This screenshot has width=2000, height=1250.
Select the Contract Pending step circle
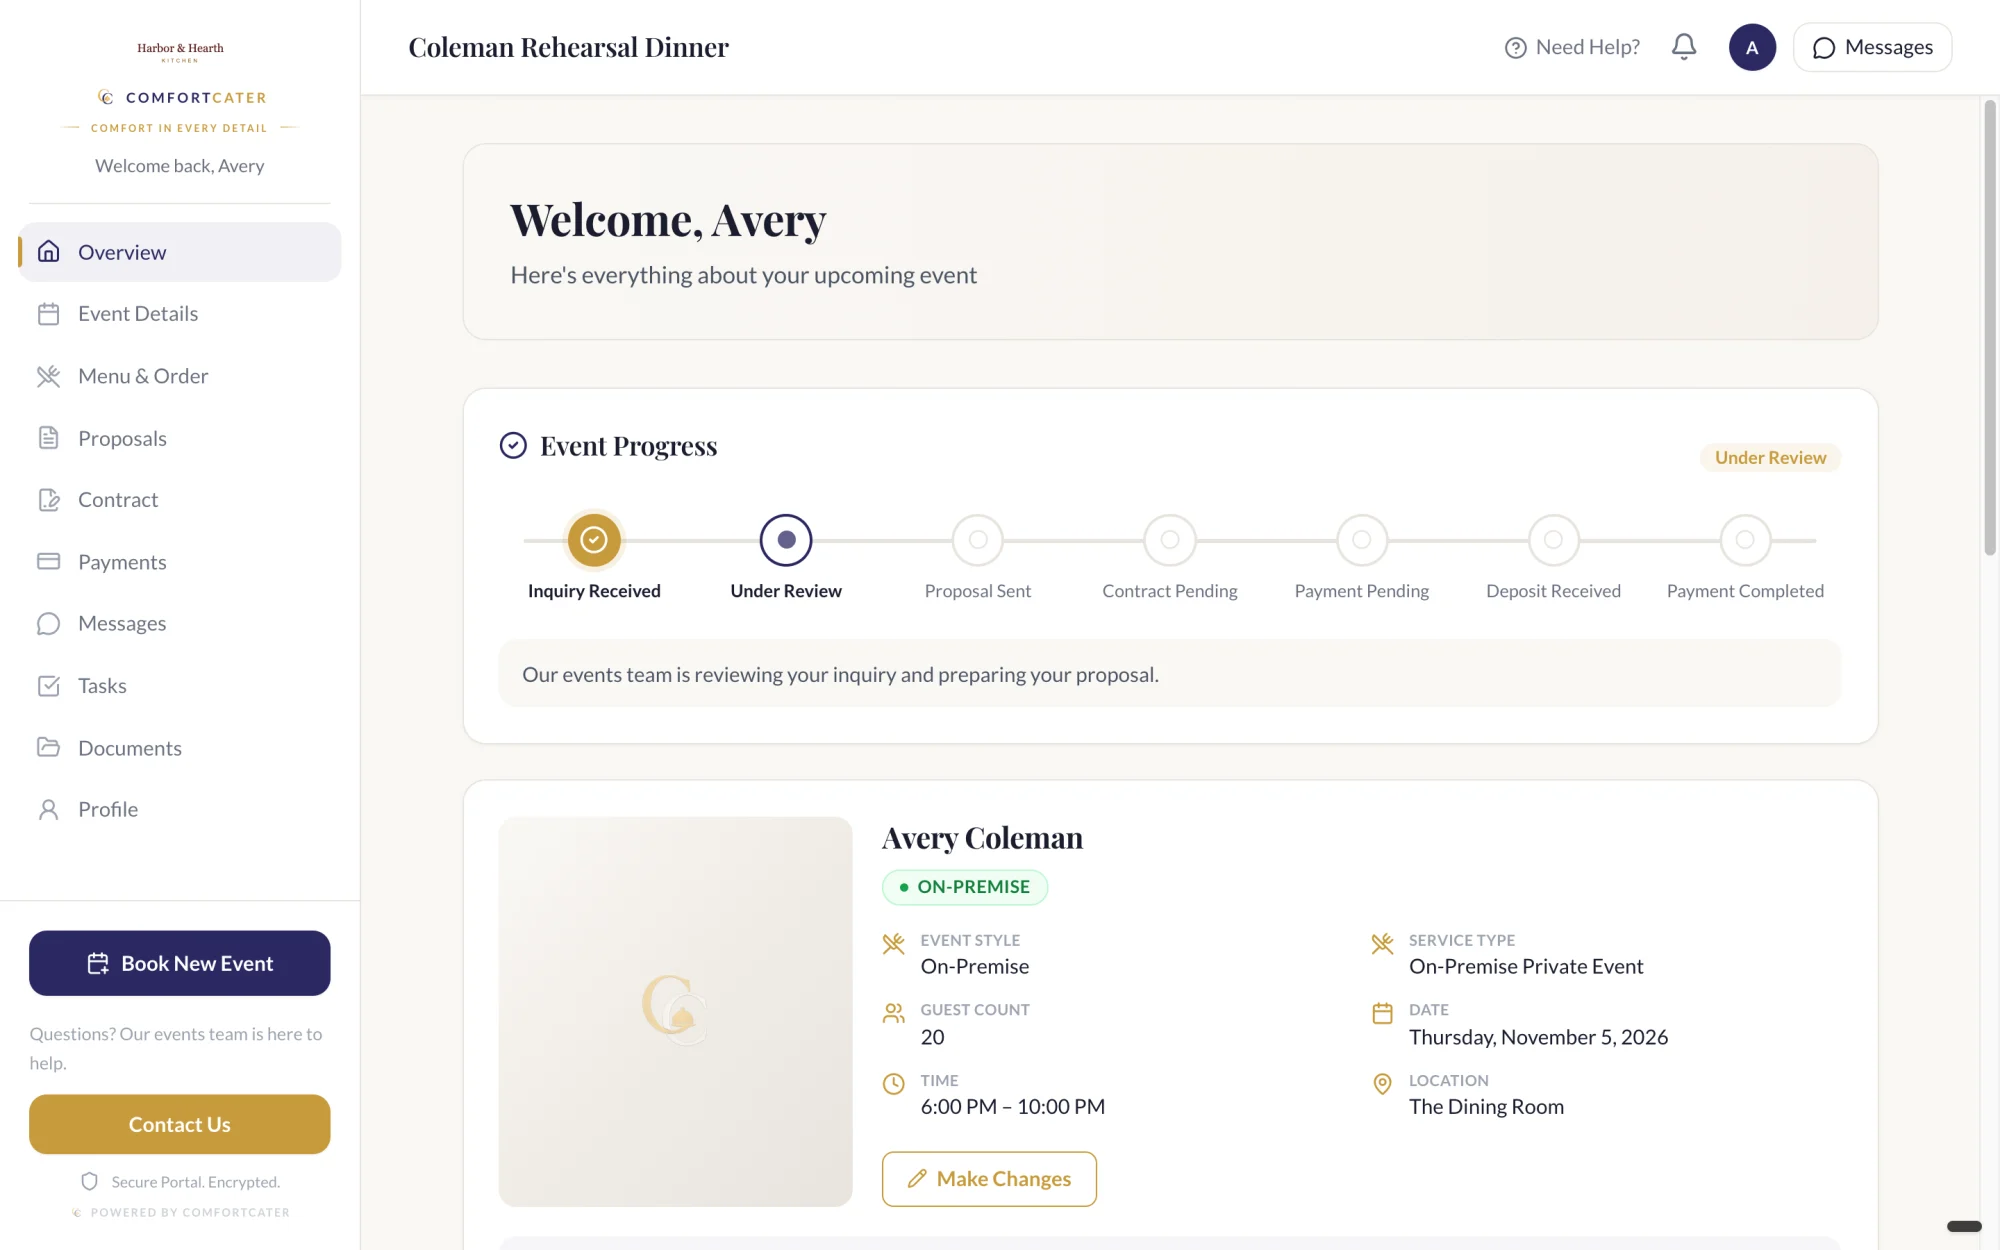pyautogui.click(x=1170, y=540)
